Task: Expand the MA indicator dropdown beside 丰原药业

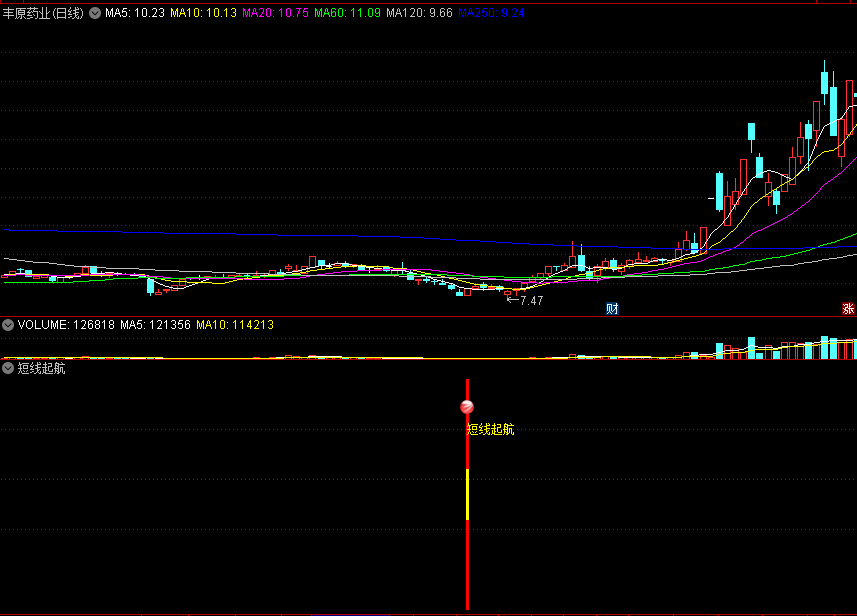Action: tap(95, 13)
